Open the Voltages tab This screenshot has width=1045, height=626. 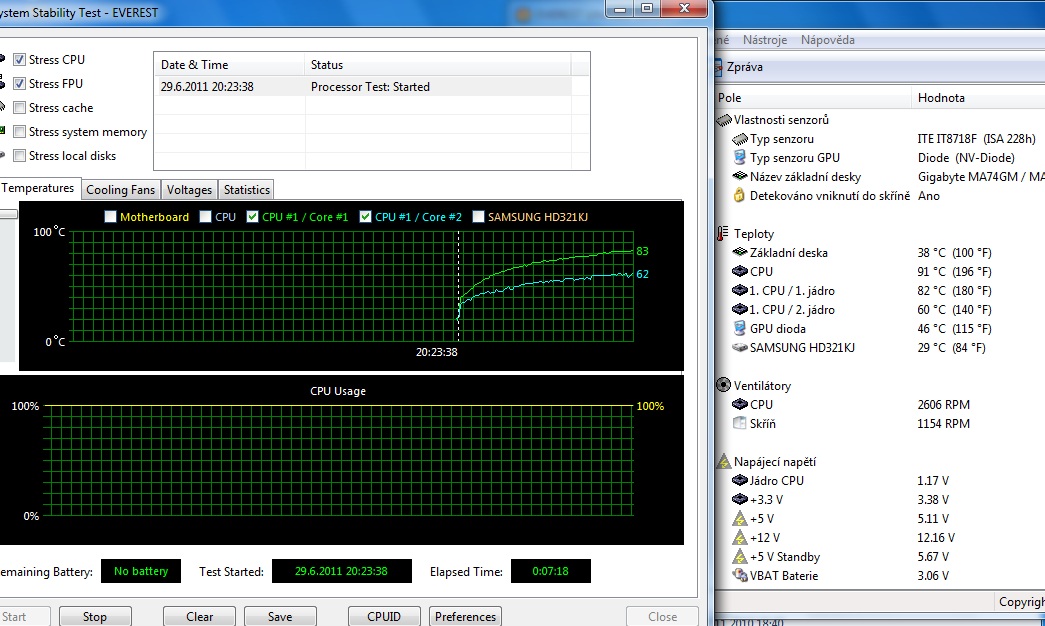click(189, 190)
